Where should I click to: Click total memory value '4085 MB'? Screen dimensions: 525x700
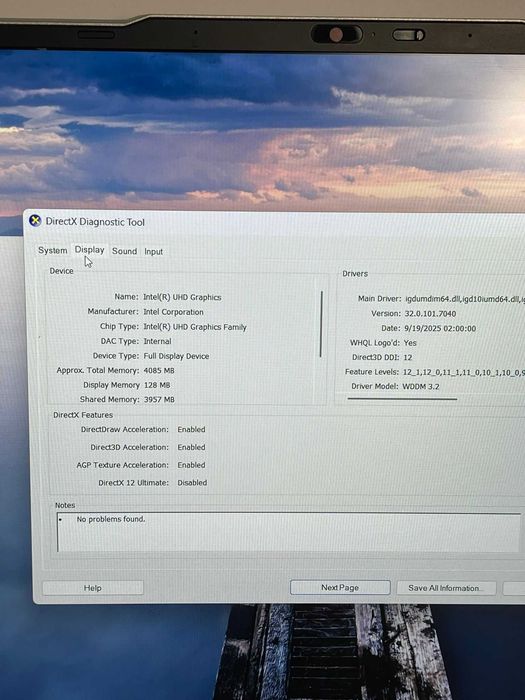(x=159, y=371)
